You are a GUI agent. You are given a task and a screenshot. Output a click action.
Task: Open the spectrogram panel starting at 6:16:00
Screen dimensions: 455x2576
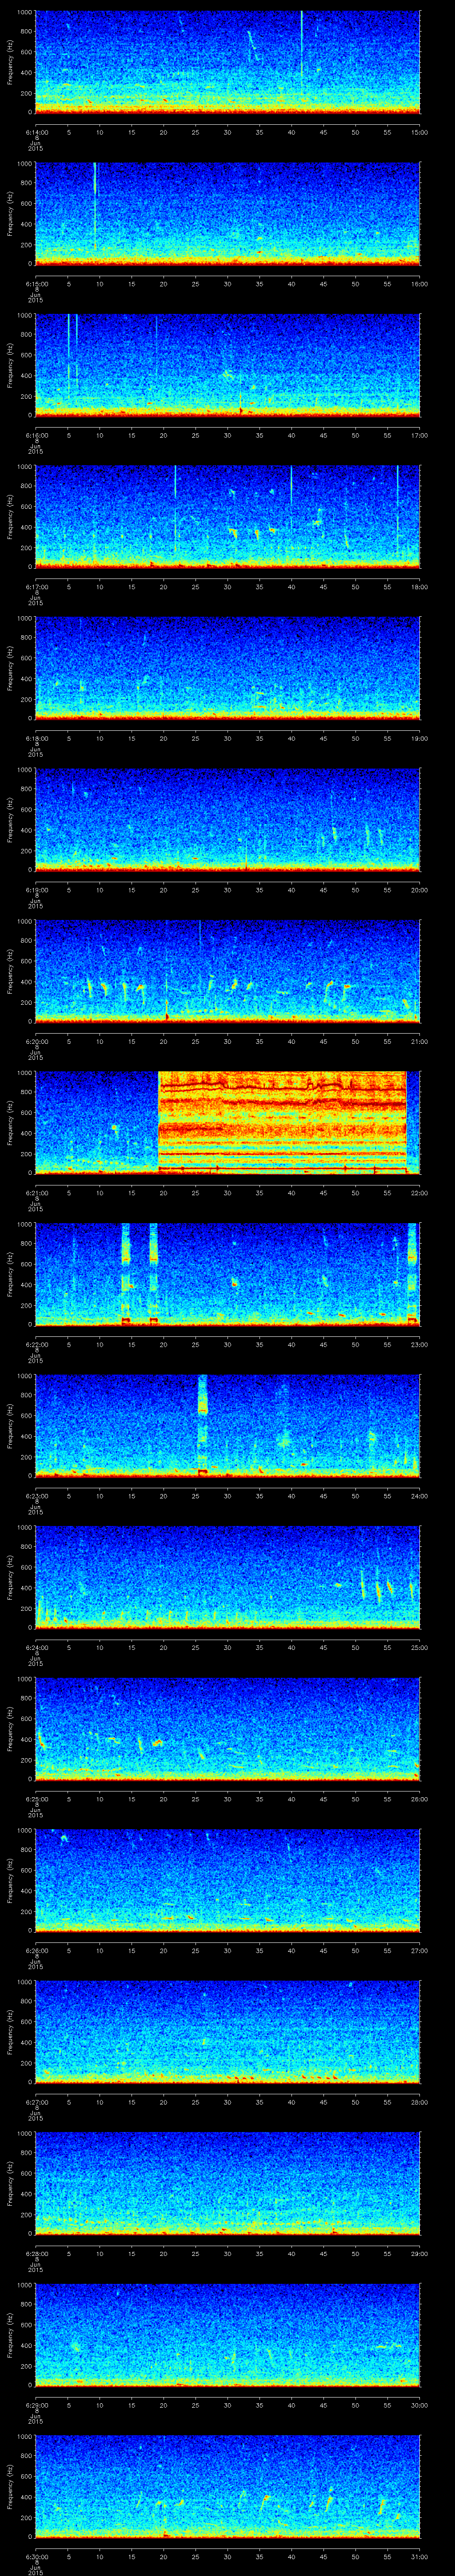pos(228,365)
